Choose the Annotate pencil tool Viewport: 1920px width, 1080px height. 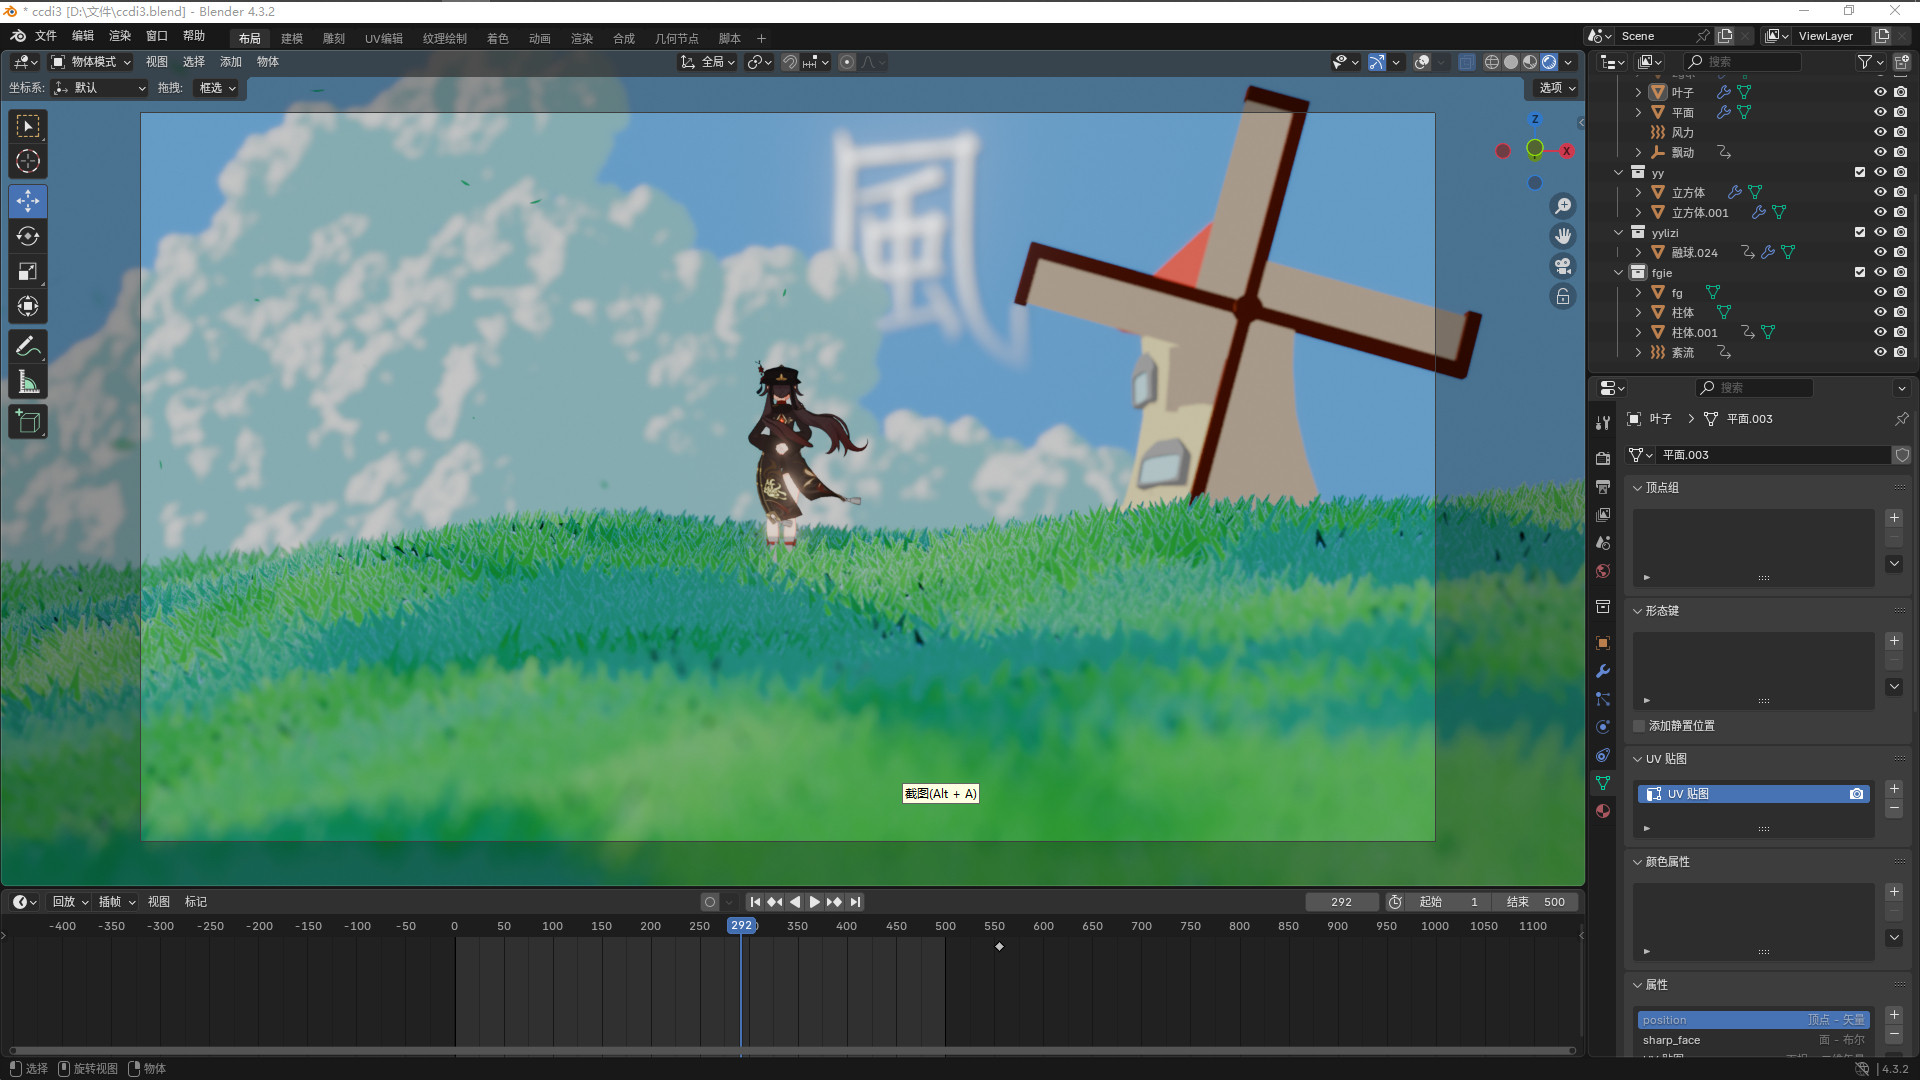click(28, 347)
